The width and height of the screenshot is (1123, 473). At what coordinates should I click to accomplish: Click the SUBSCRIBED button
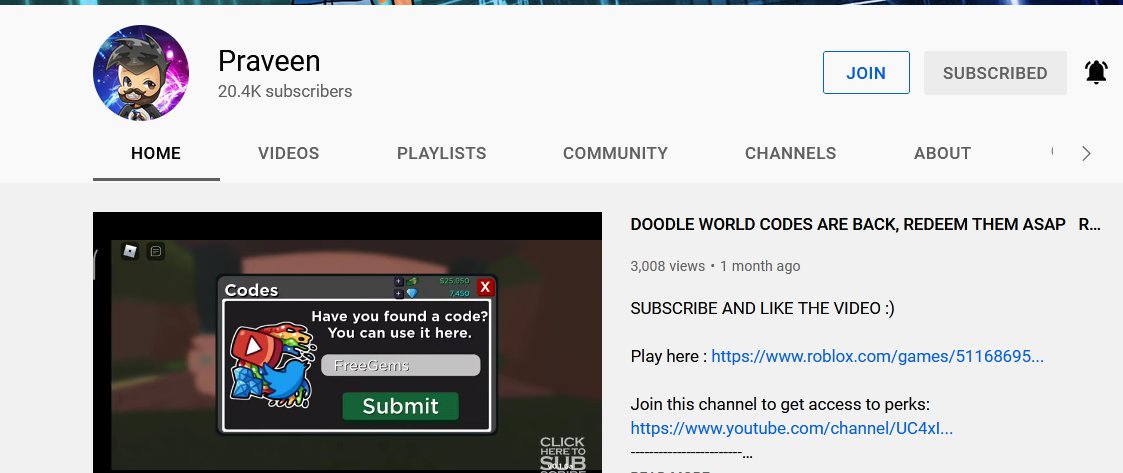tap(995, 72)
